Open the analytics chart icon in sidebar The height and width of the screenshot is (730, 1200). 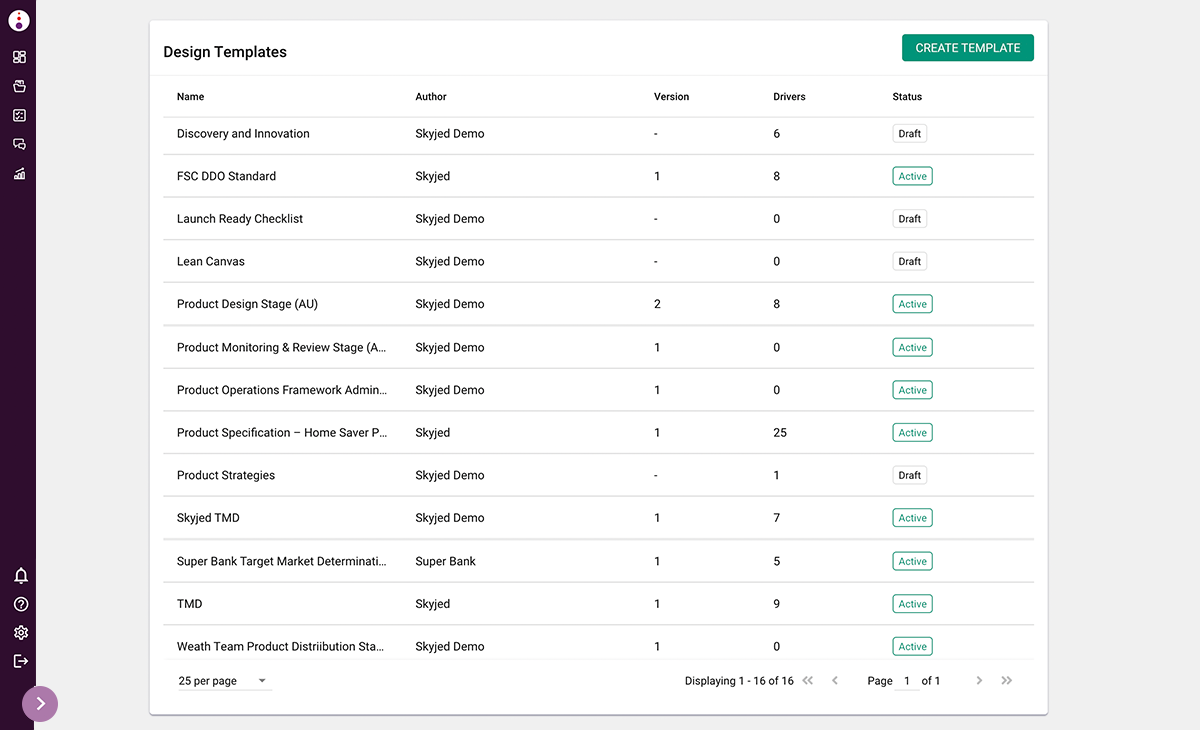[x=19, y=173]
